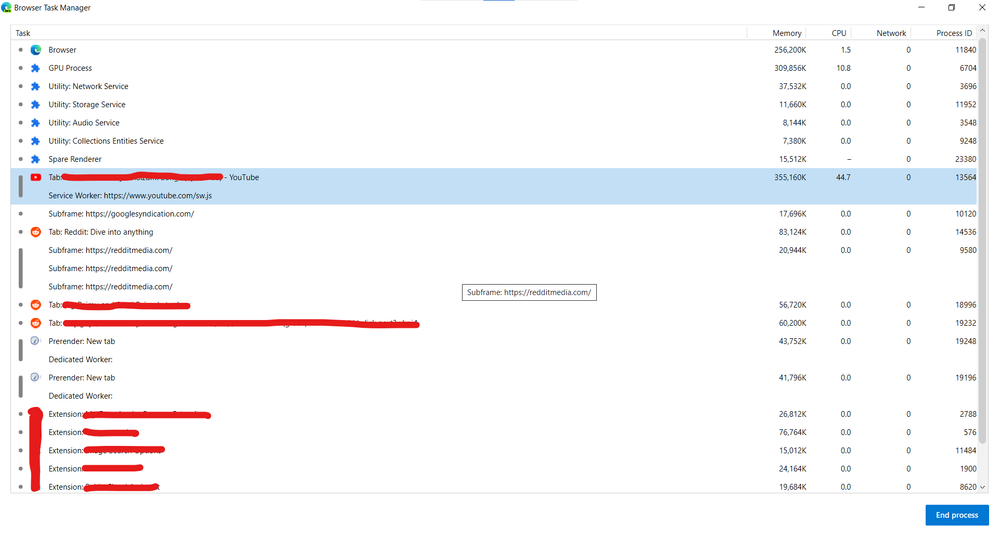Click the YouTube tab icon
The height and width of the screenshot is (536, 999).
[36, 177]
